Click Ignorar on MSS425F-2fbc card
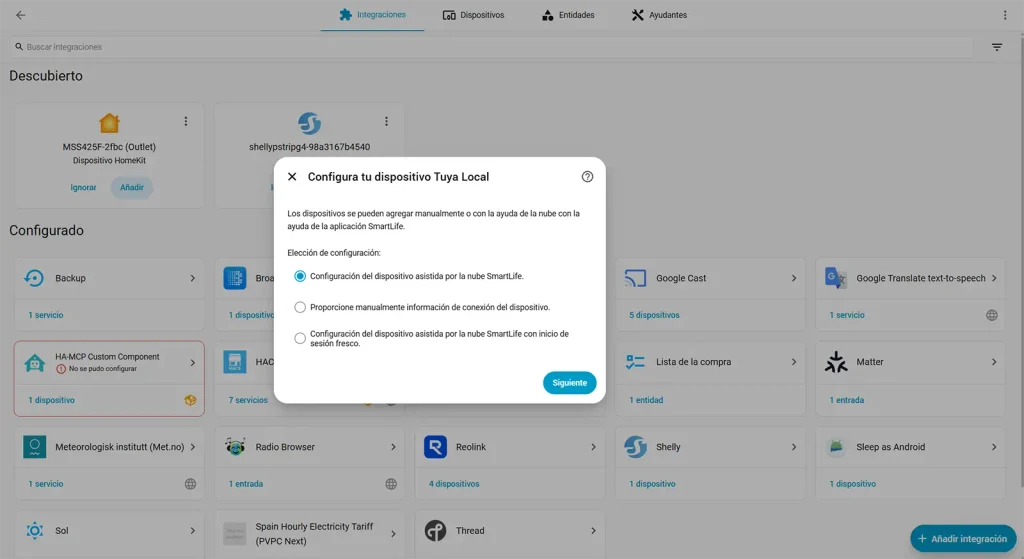 click(83, 187)
